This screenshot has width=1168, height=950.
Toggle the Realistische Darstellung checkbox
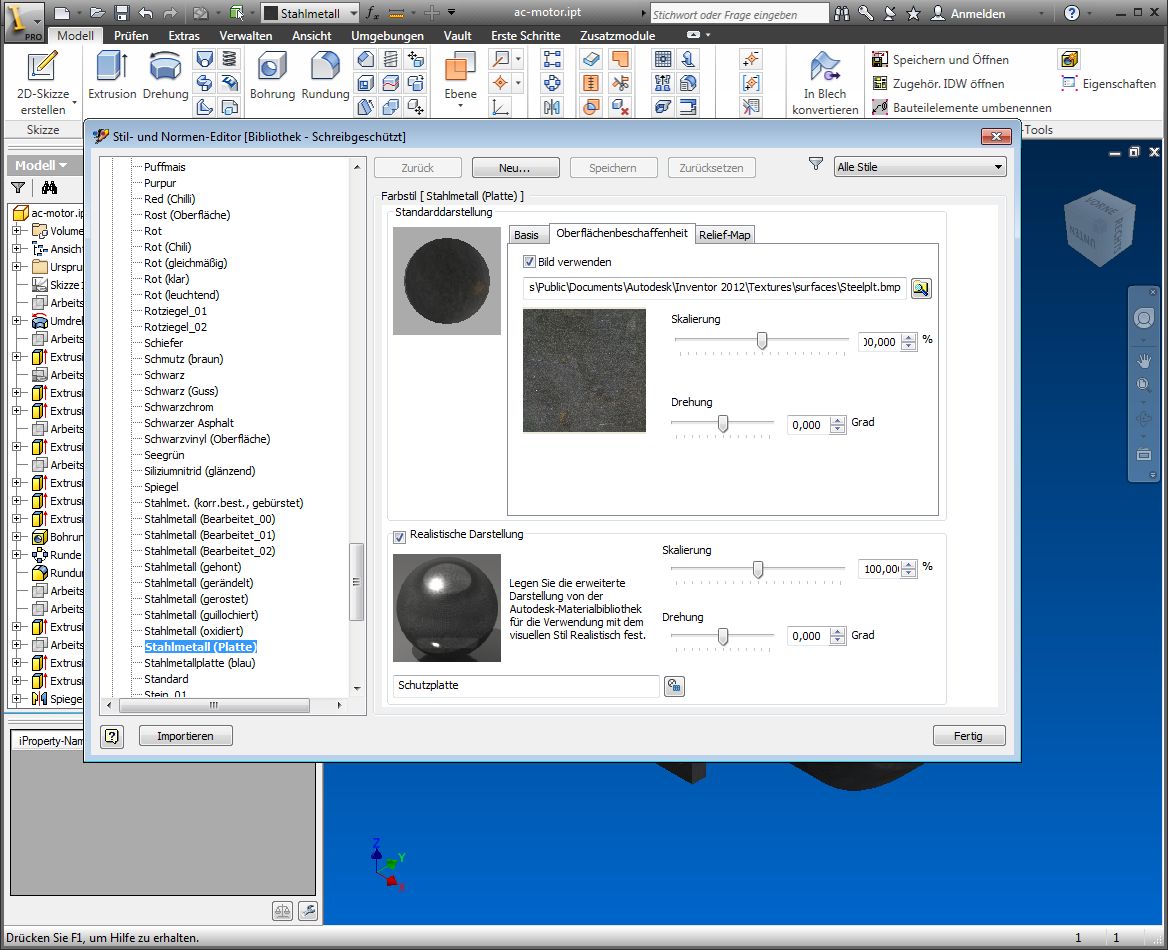tap(400, 536)
